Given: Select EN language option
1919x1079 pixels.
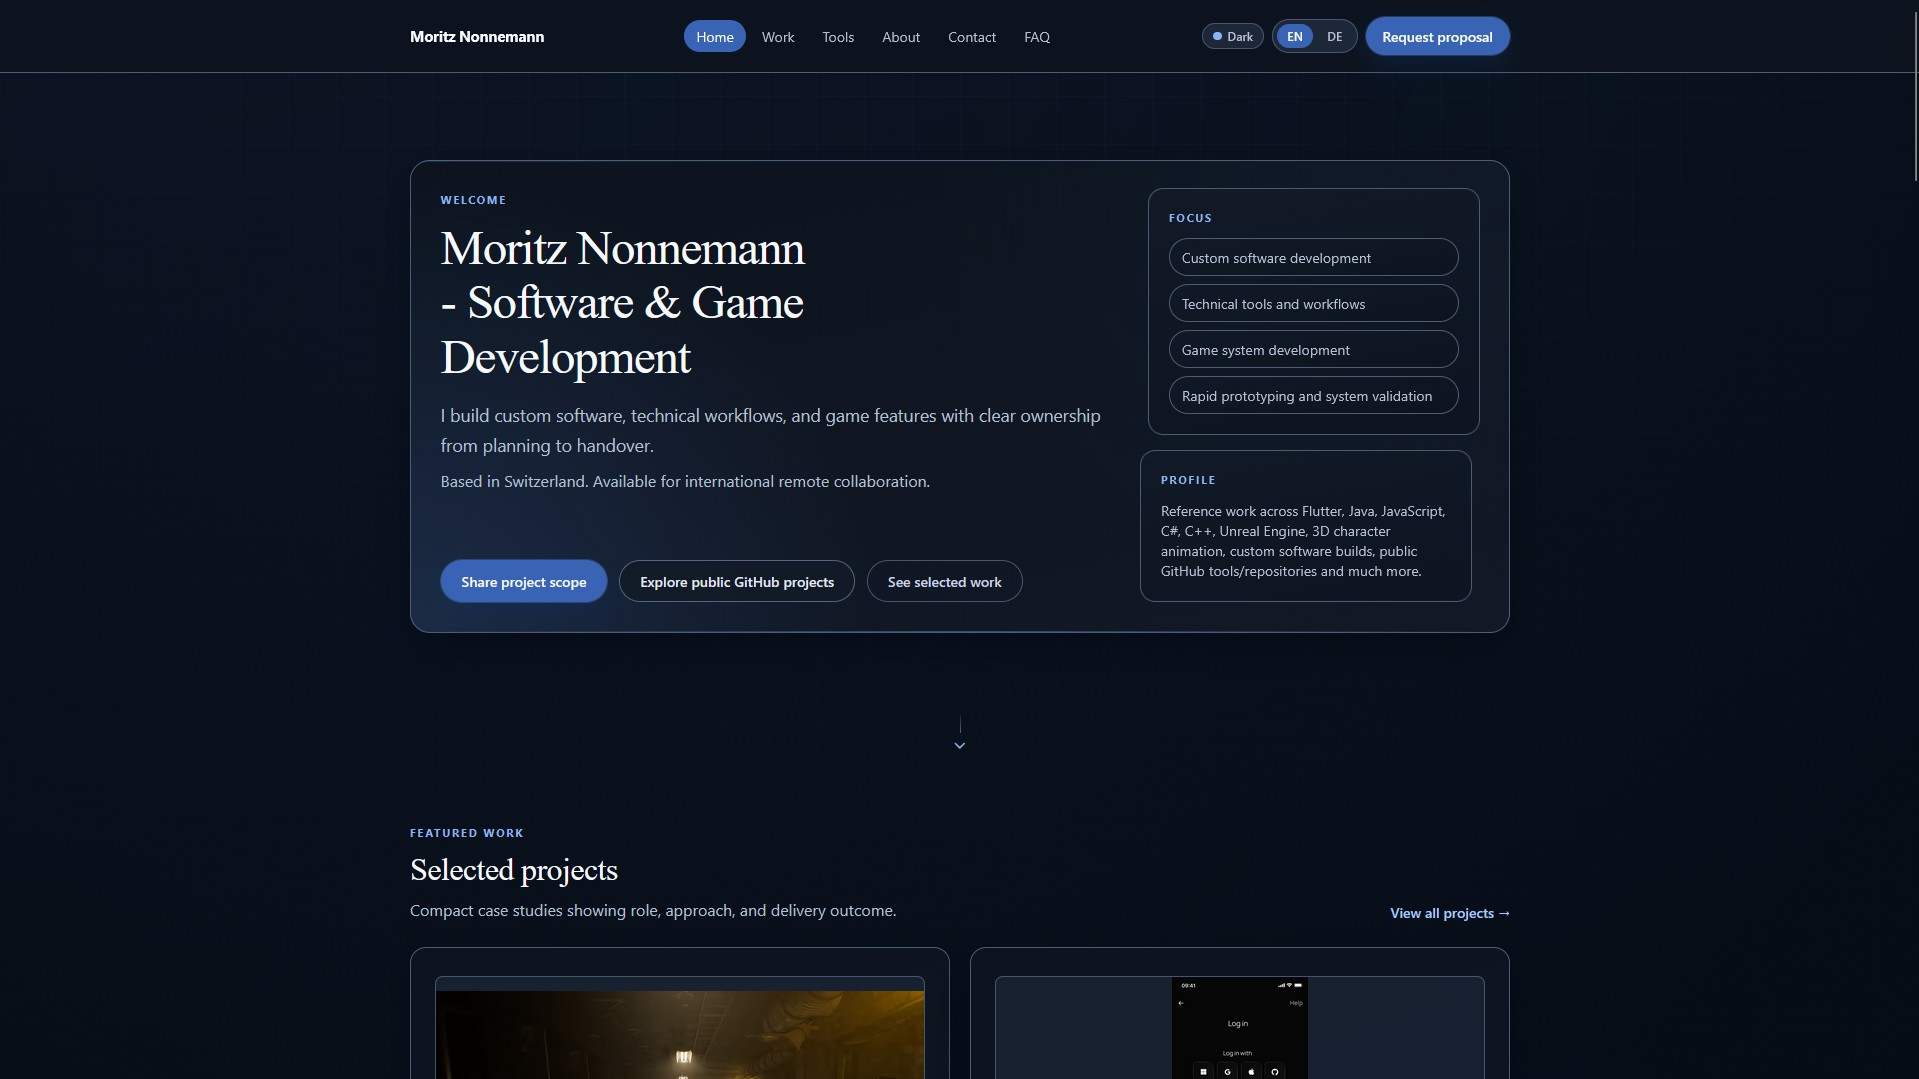Looking at the screenshot, I should pos(1294,35).
